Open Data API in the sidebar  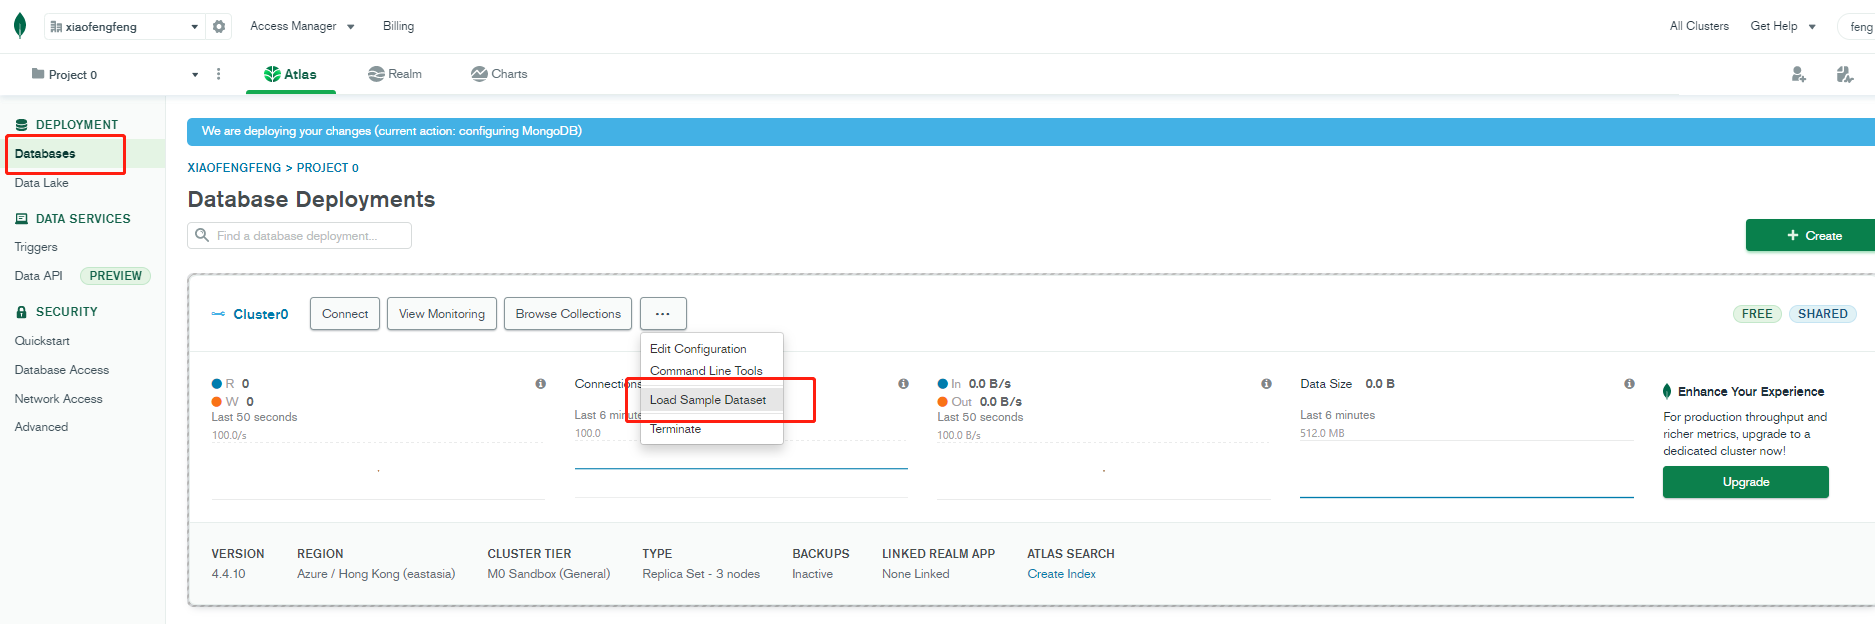point(38,276)
